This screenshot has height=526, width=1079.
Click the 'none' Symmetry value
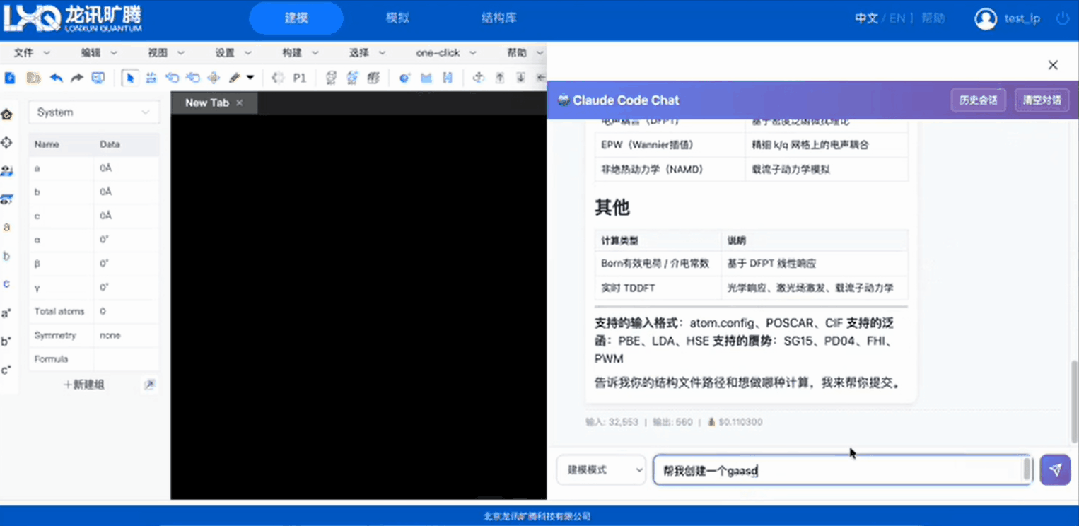pyautogui.click(x=110, y=335)
